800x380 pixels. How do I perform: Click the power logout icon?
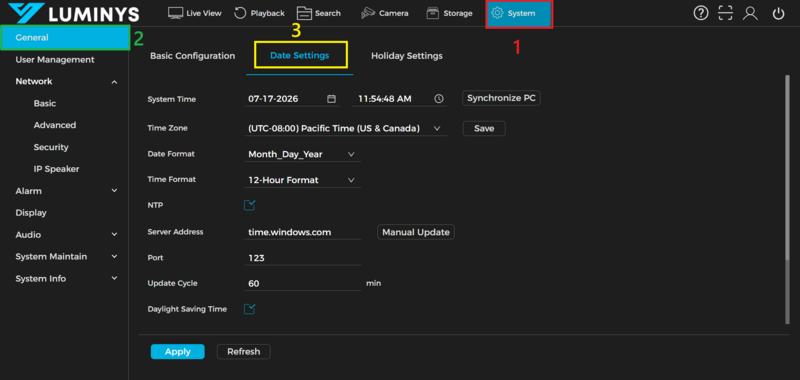(778, 14)
